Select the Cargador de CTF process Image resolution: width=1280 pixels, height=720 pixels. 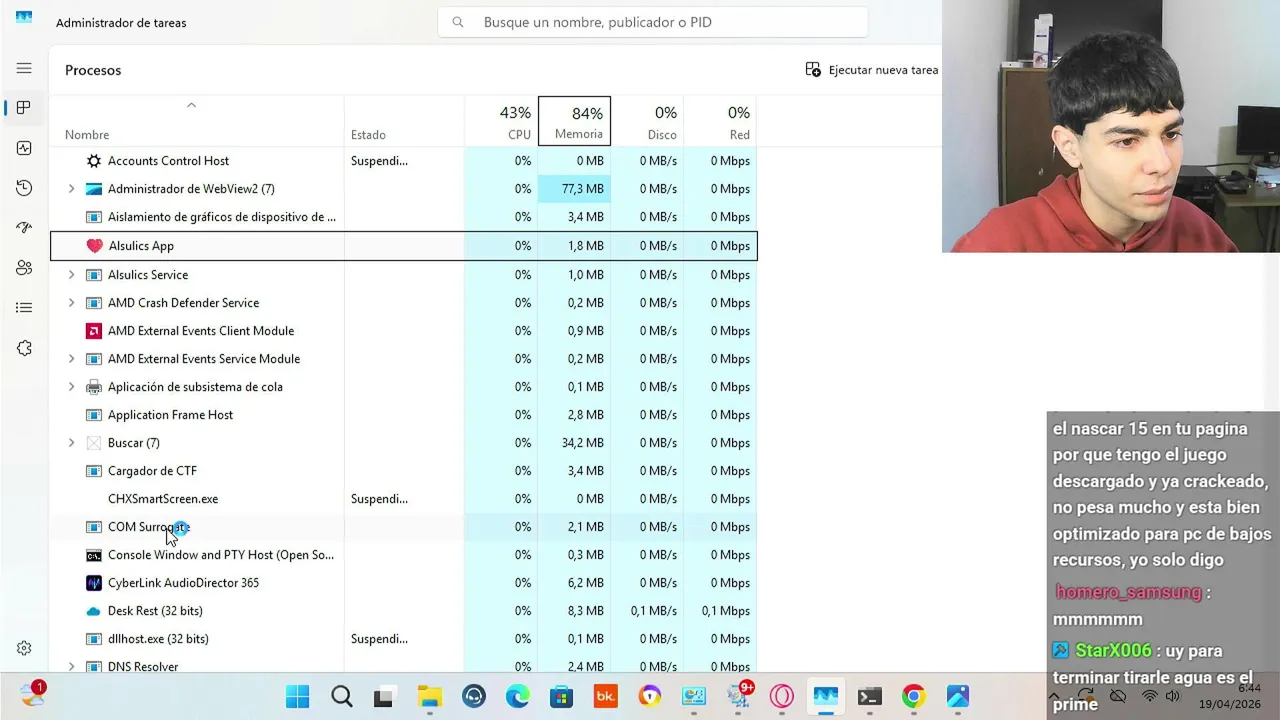point(403,471)
